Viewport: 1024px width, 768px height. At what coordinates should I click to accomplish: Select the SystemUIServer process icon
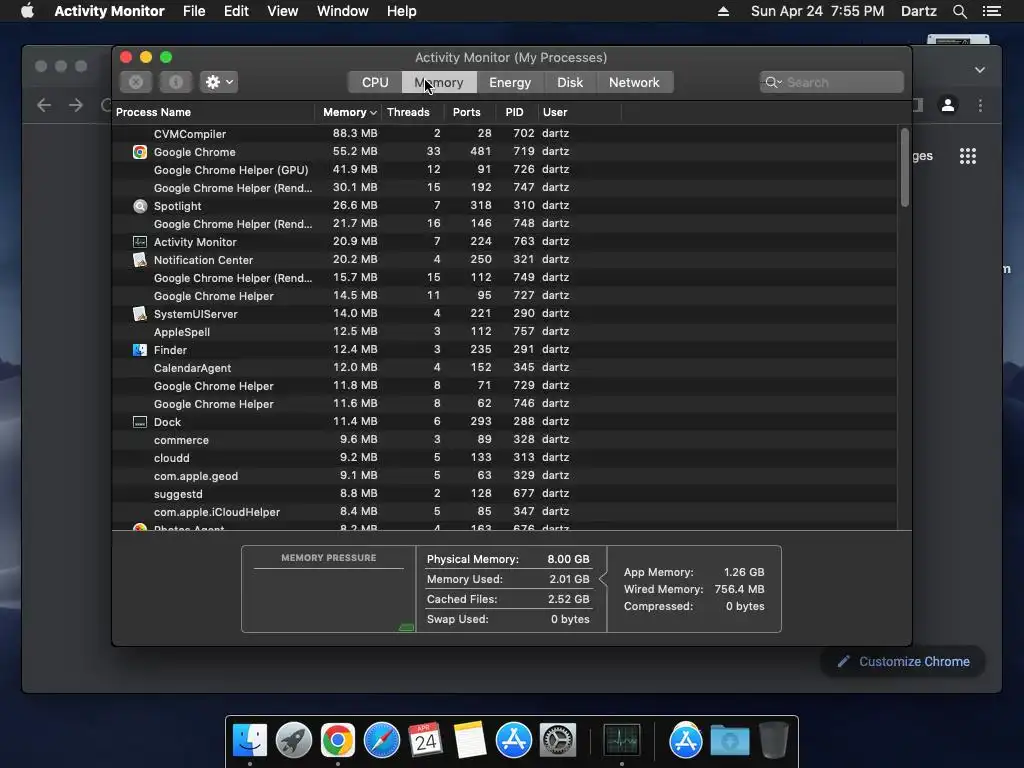point(140,314)
